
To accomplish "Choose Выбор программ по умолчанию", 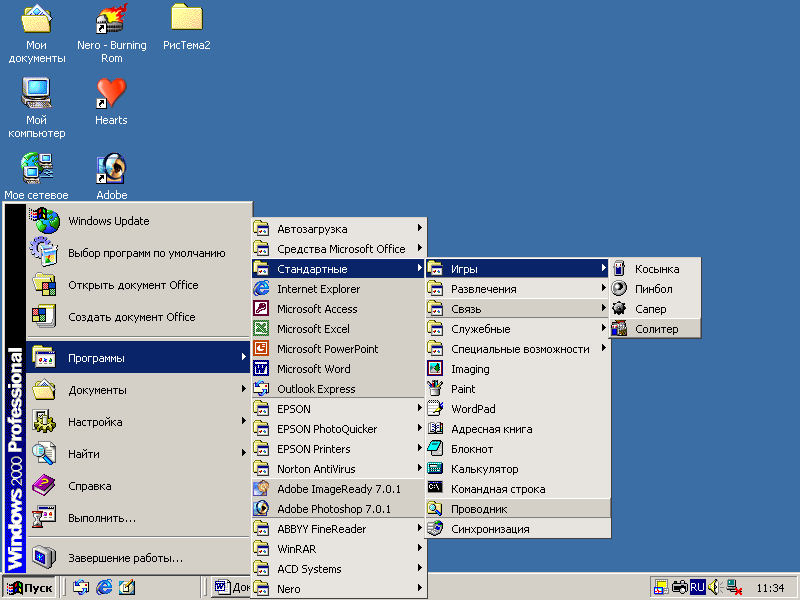I will pyautogui.click(x=139, y=253).
